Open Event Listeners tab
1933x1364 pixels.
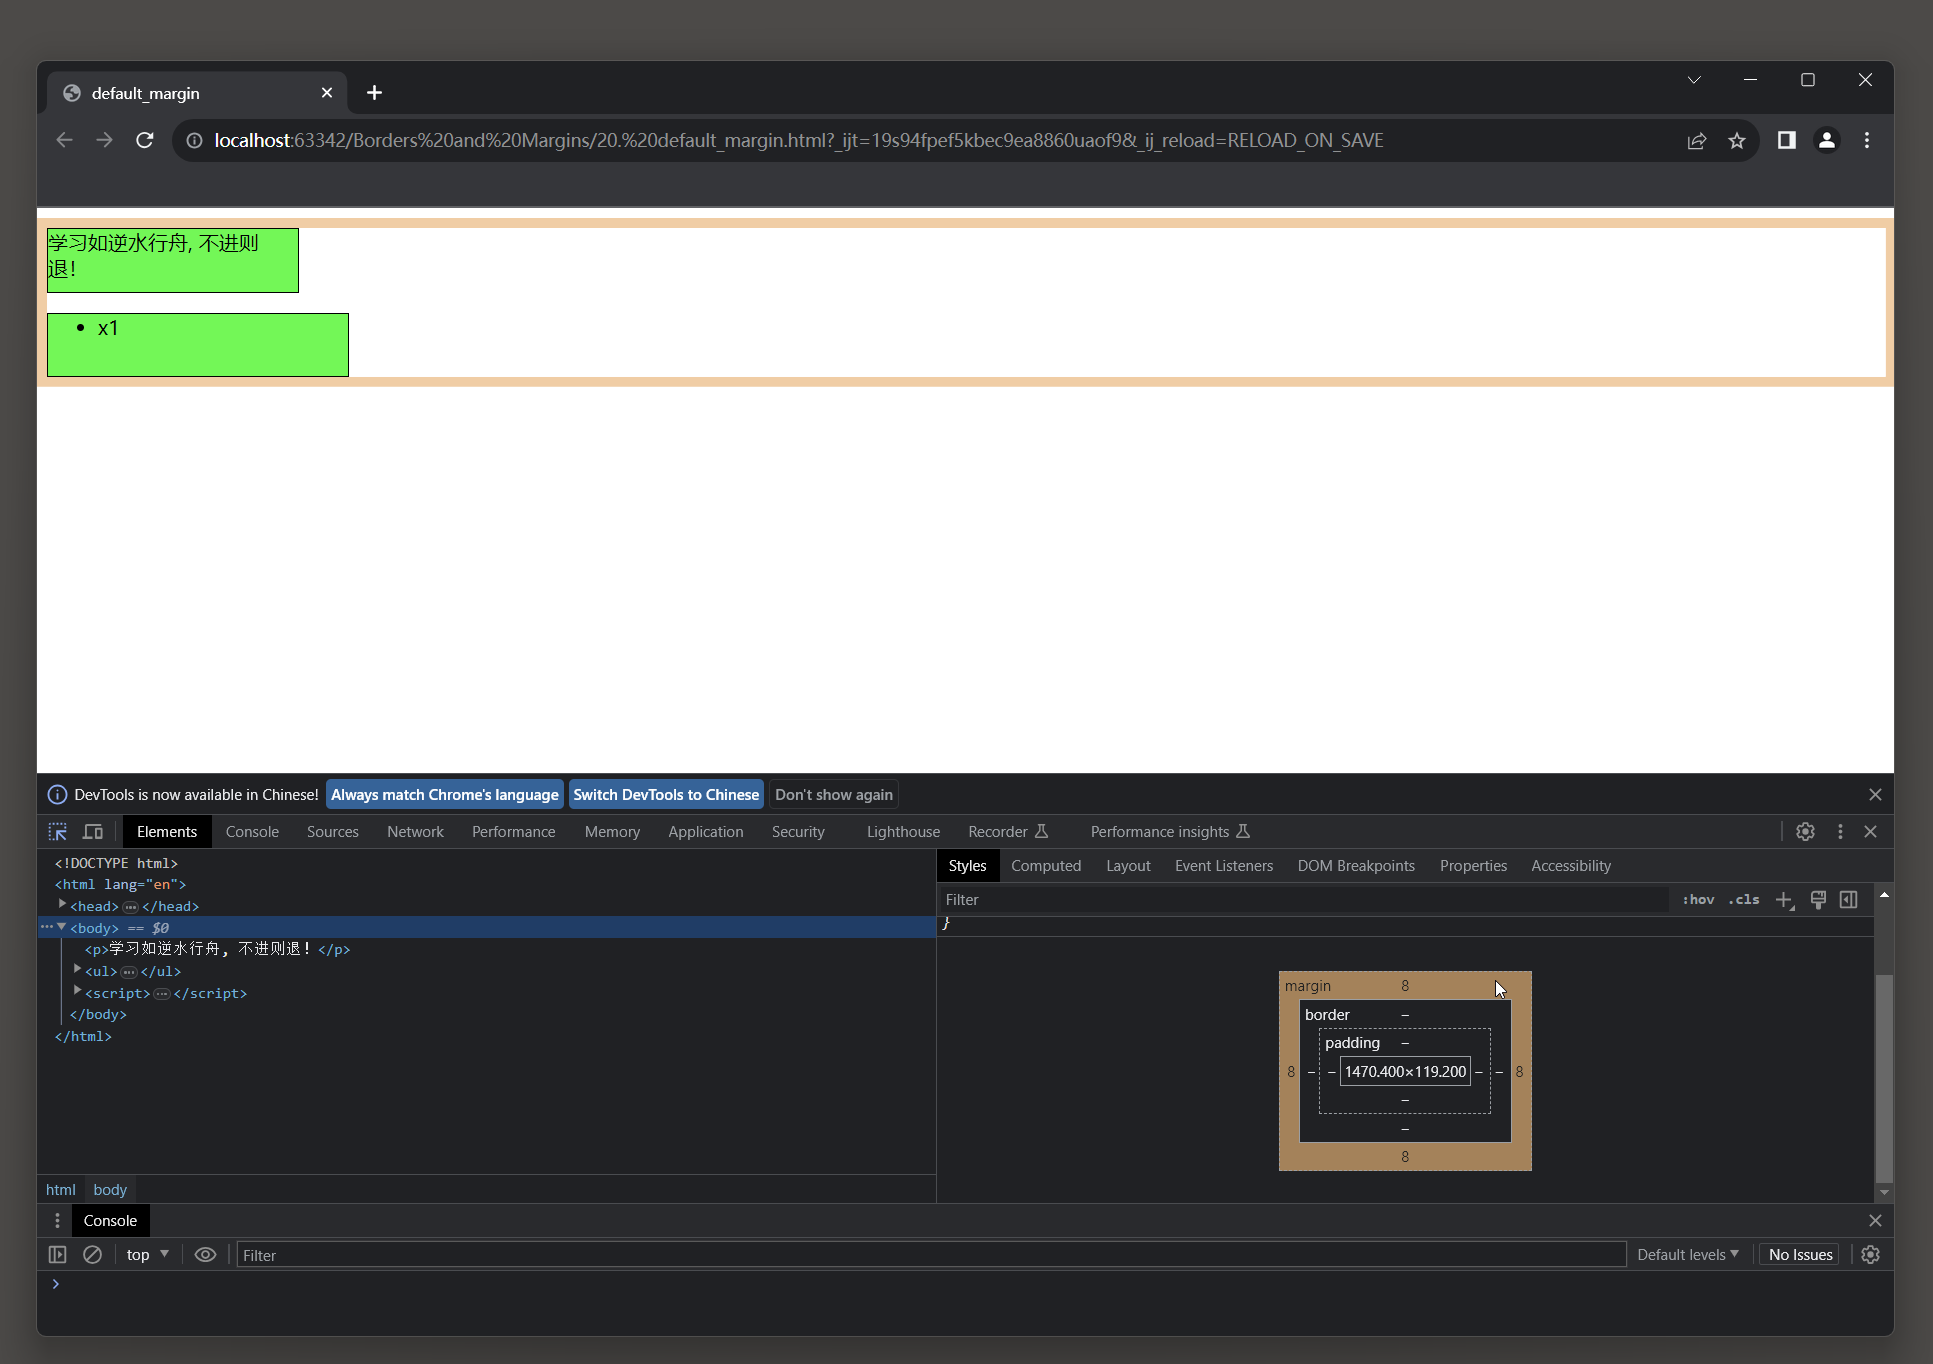pyautogui.click(x=1224, y=866)
